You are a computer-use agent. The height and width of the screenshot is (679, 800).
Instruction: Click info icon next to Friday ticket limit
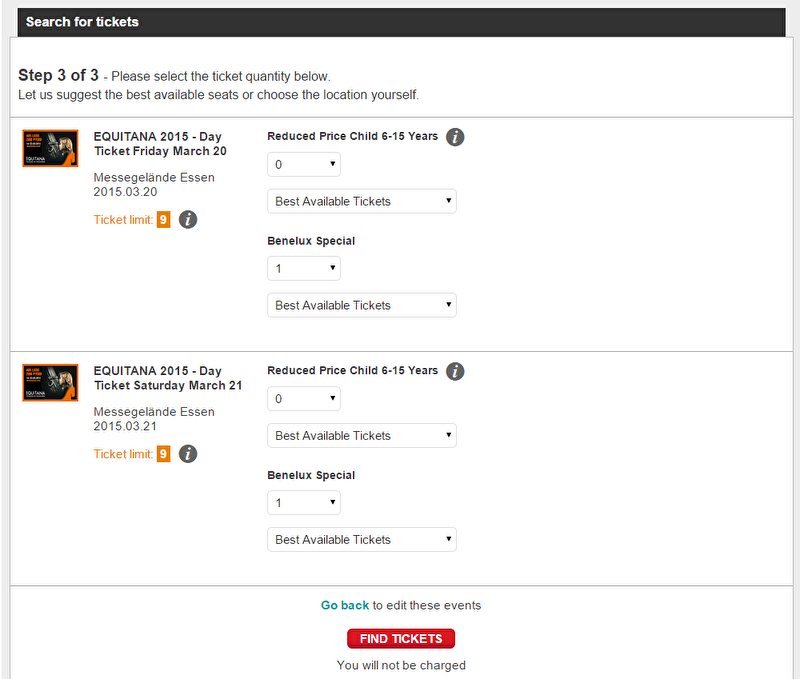188,219
